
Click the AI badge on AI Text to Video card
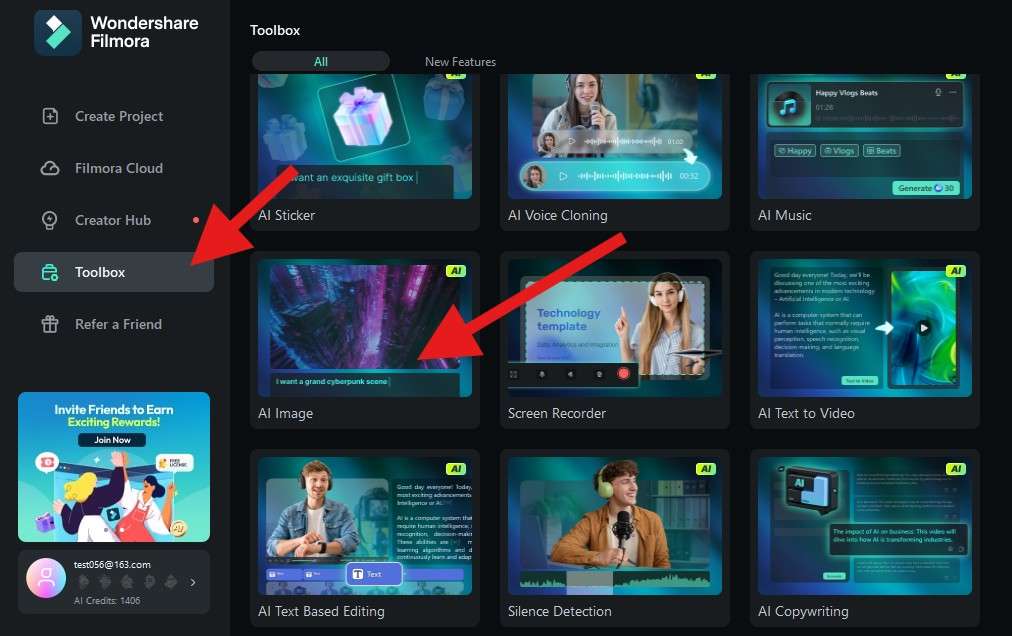956,271
